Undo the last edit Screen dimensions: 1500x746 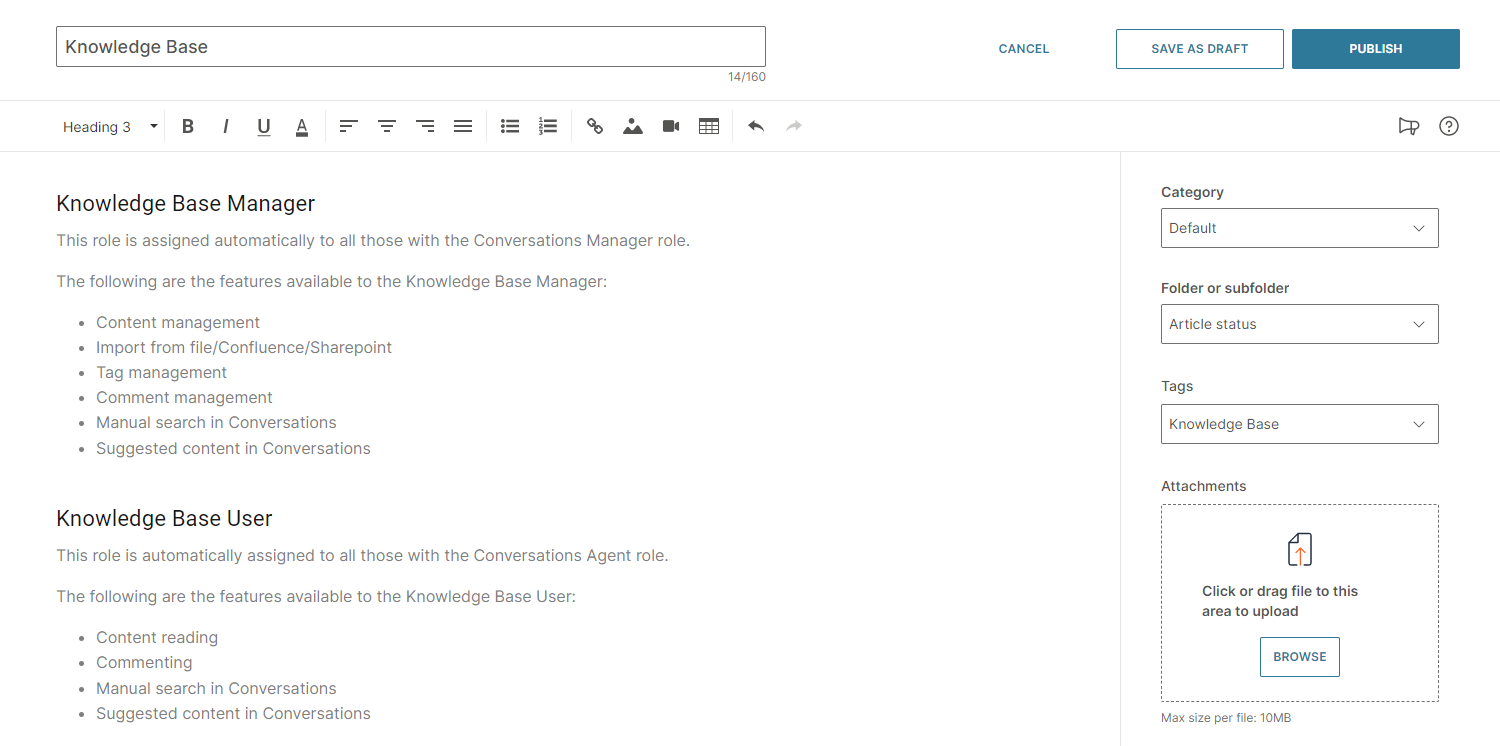[756, 127]
